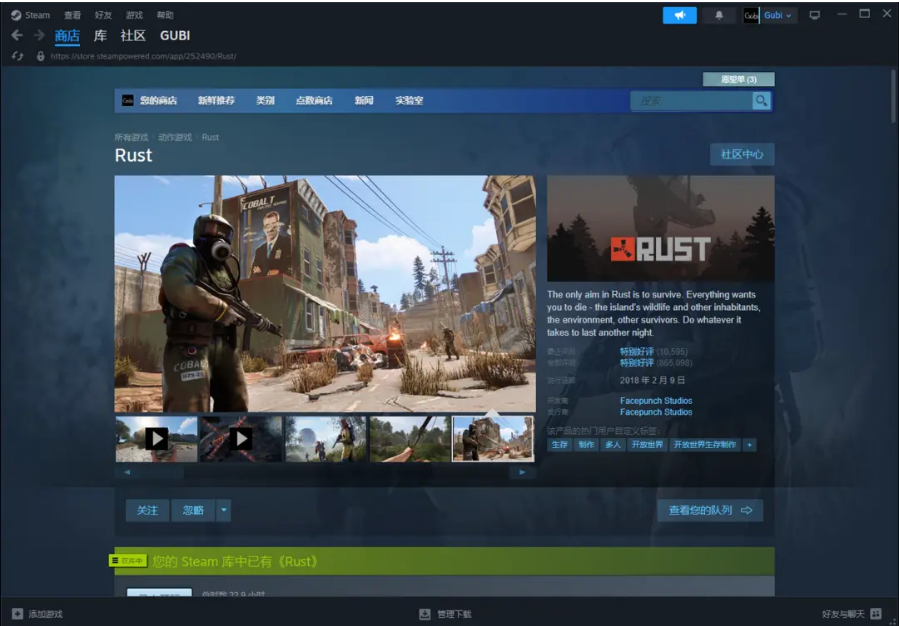Click the 忽略 ignore button
This screenshot has width=899, height=626.
tap(193, 510)
